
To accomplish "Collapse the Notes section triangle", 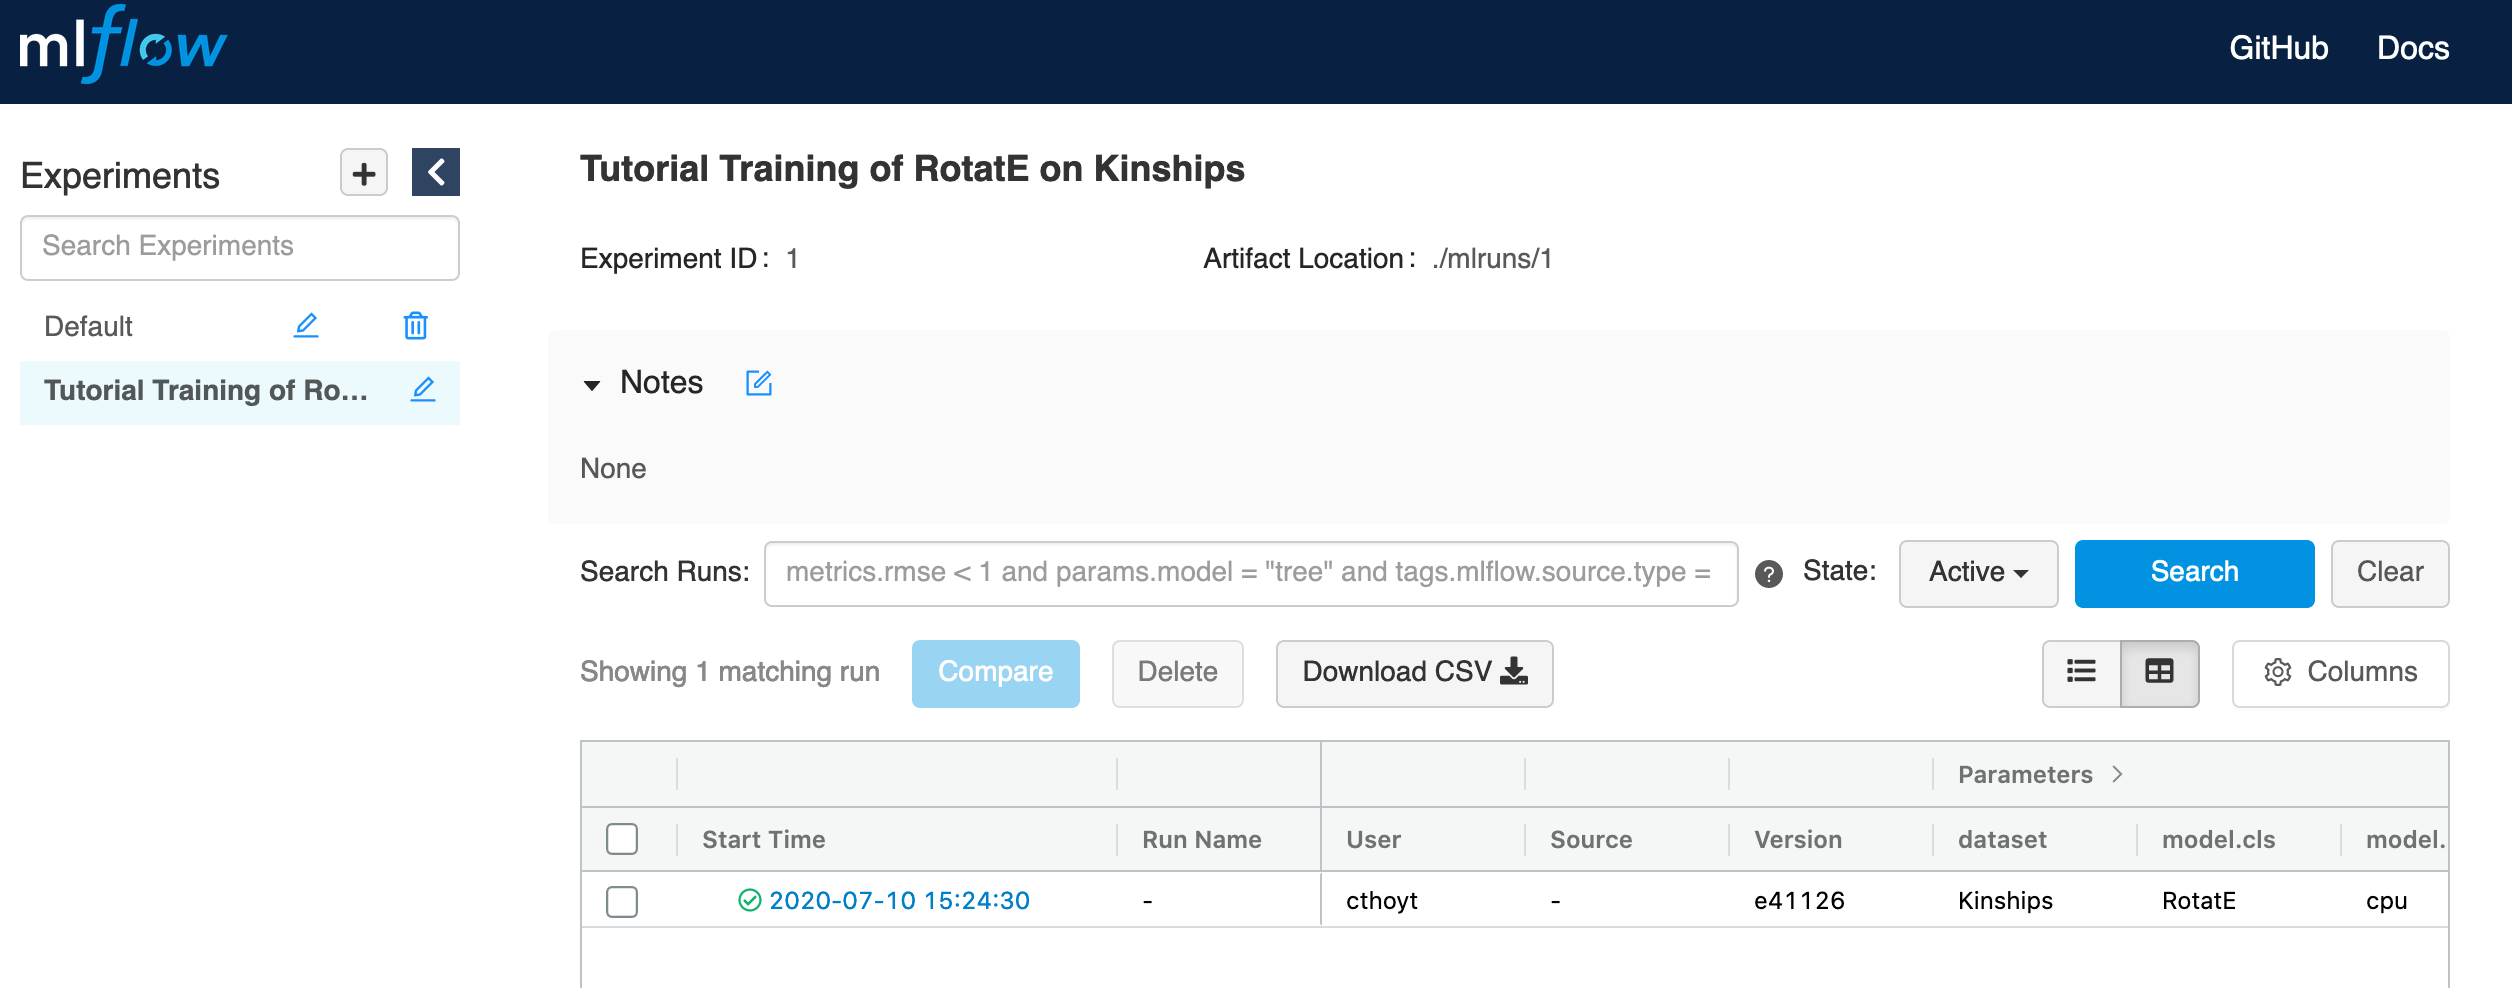I will point(592,385).
